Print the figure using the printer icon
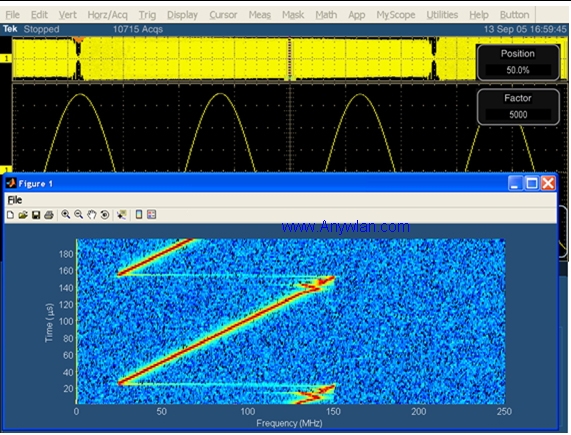This screenshot has width=571, height=435. [49, 215]
